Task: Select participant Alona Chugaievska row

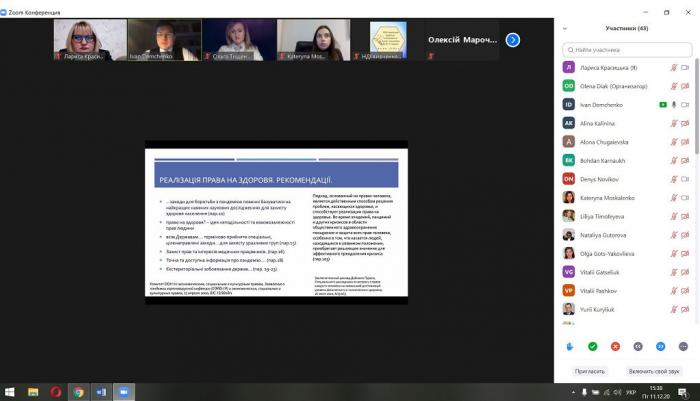Action: coord(627,142)
